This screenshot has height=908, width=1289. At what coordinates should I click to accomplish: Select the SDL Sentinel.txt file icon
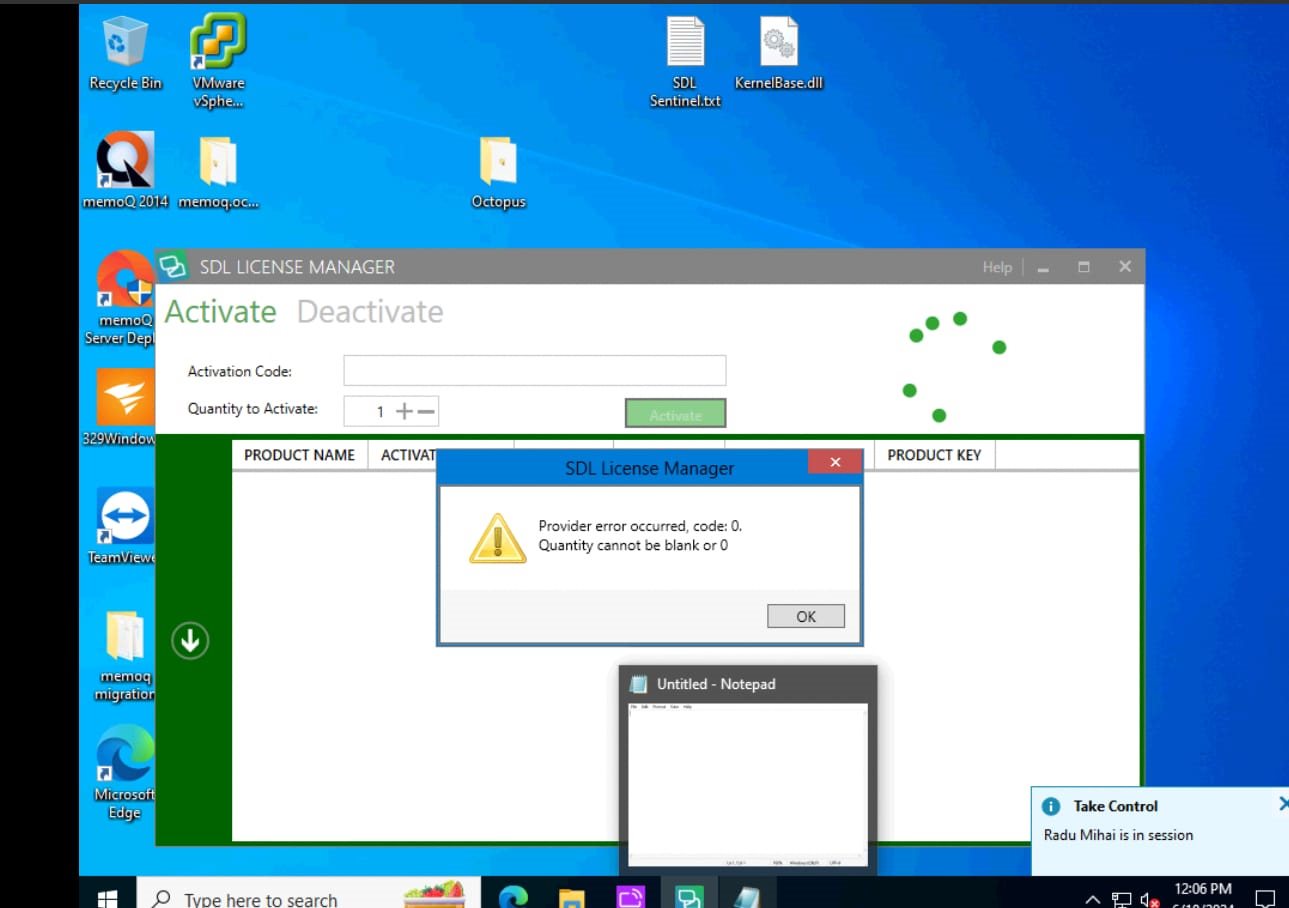685,62
